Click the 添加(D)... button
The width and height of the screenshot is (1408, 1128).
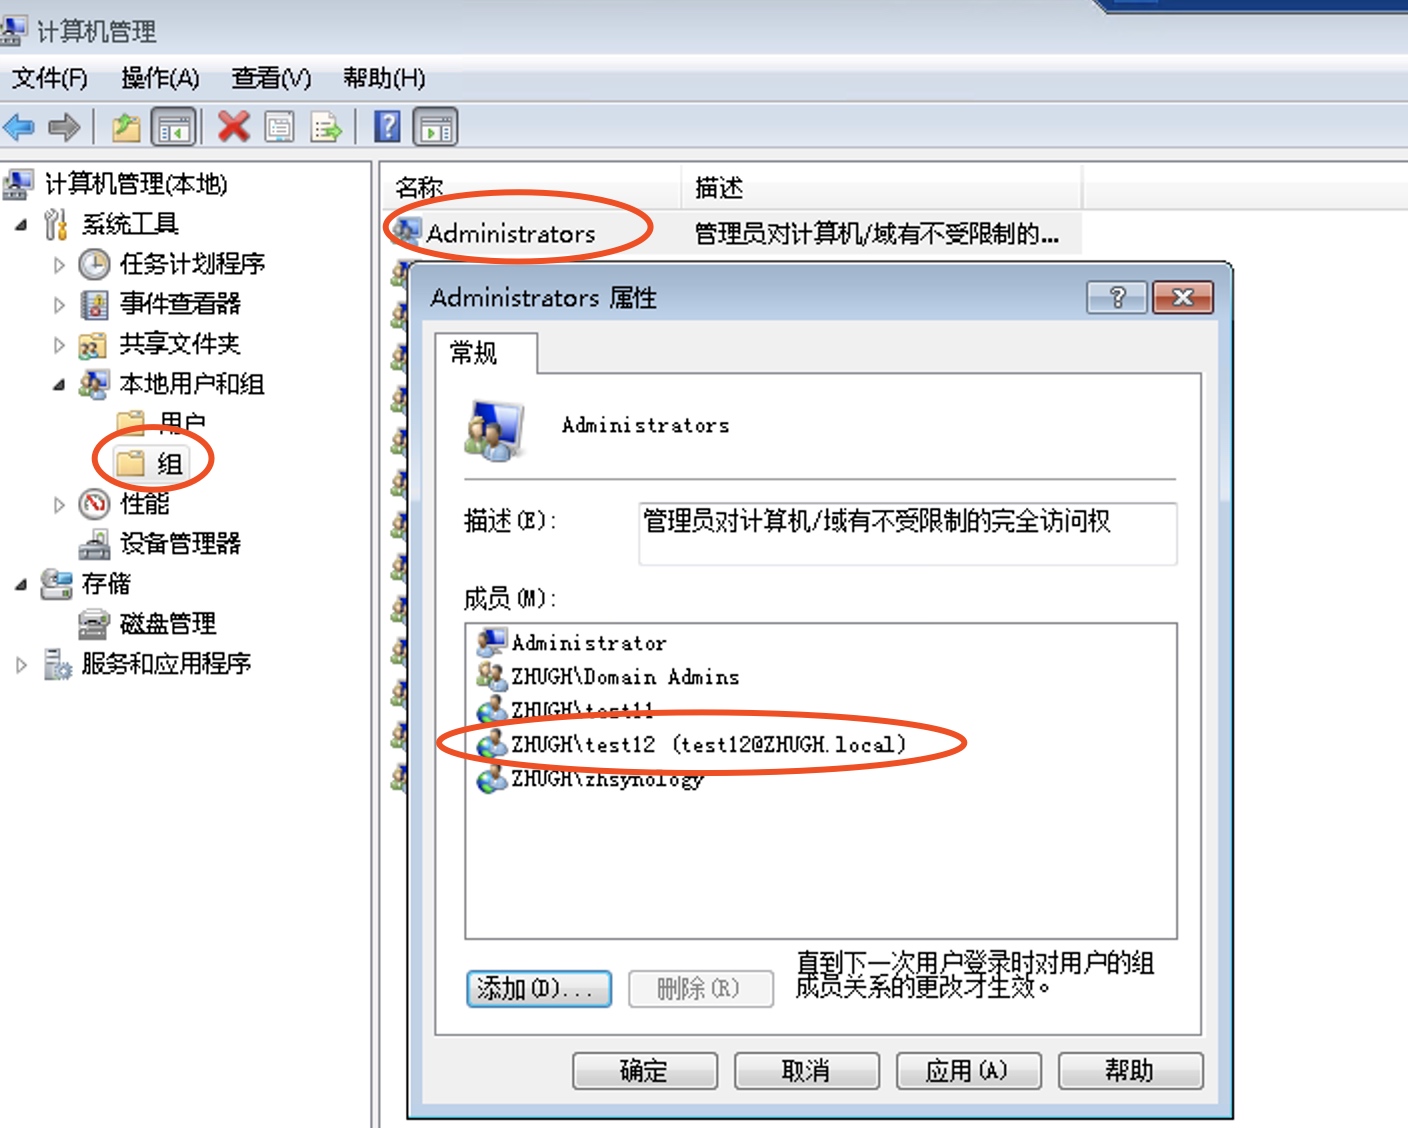(539, 989)
